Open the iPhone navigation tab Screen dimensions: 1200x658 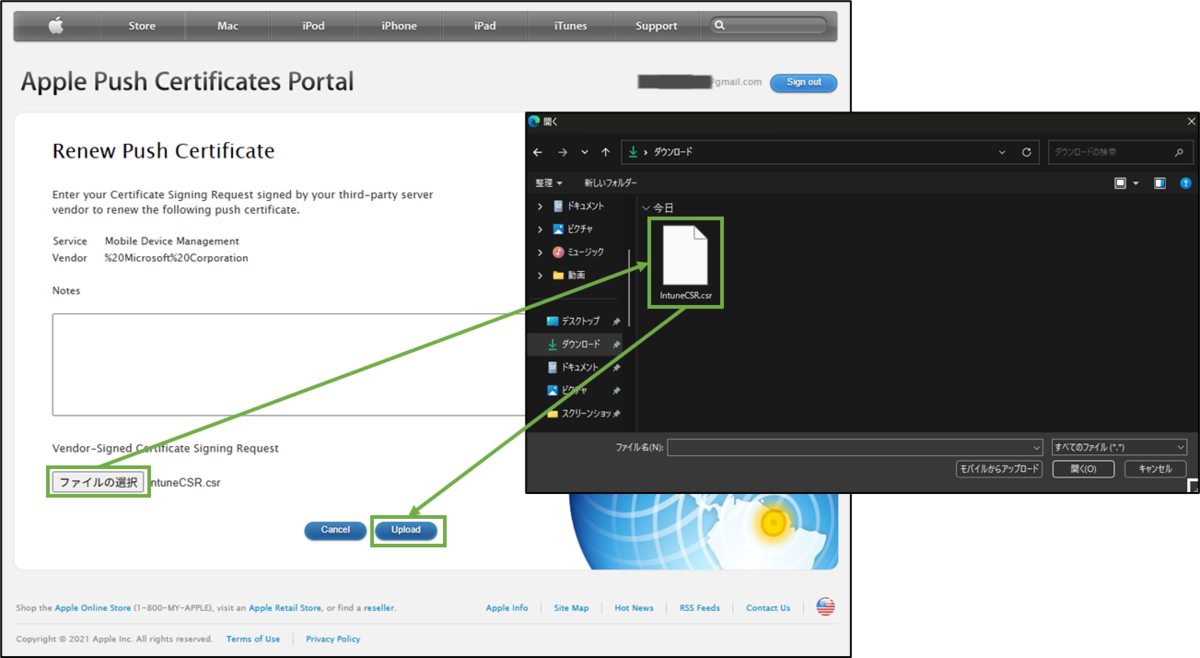click(x=399, y=26)
